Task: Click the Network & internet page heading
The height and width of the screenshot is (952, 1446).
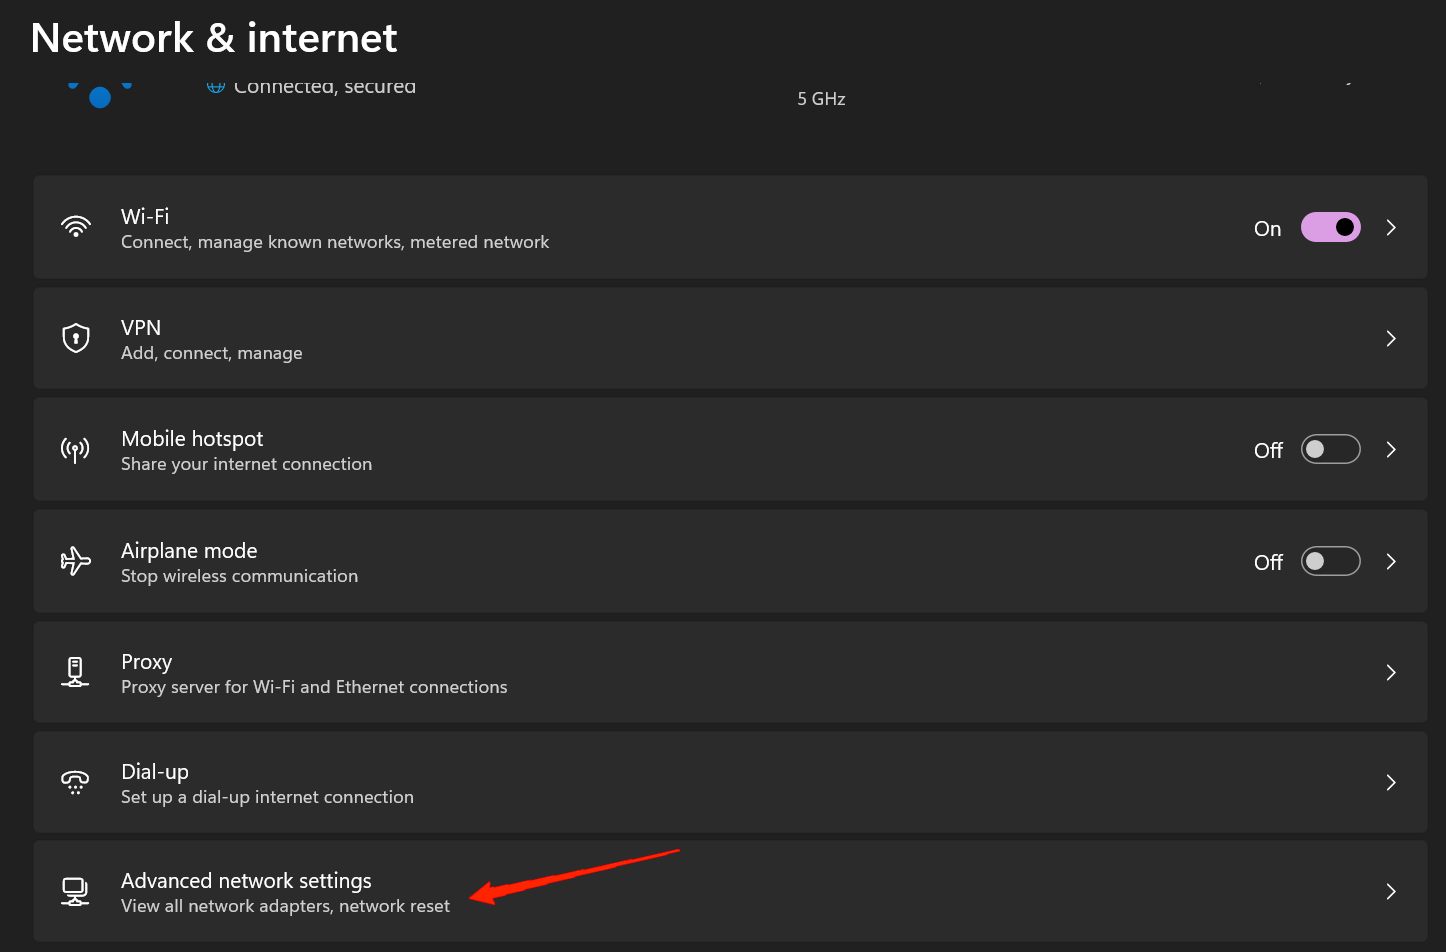Action: tap(214, 38)
